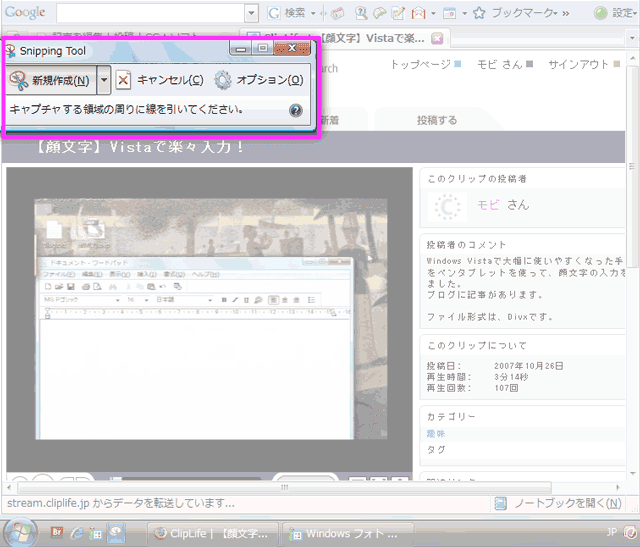The height and width of the screenshot is (547, 640).
Task: Open the Windows Start orb
Action: [20, 532]
